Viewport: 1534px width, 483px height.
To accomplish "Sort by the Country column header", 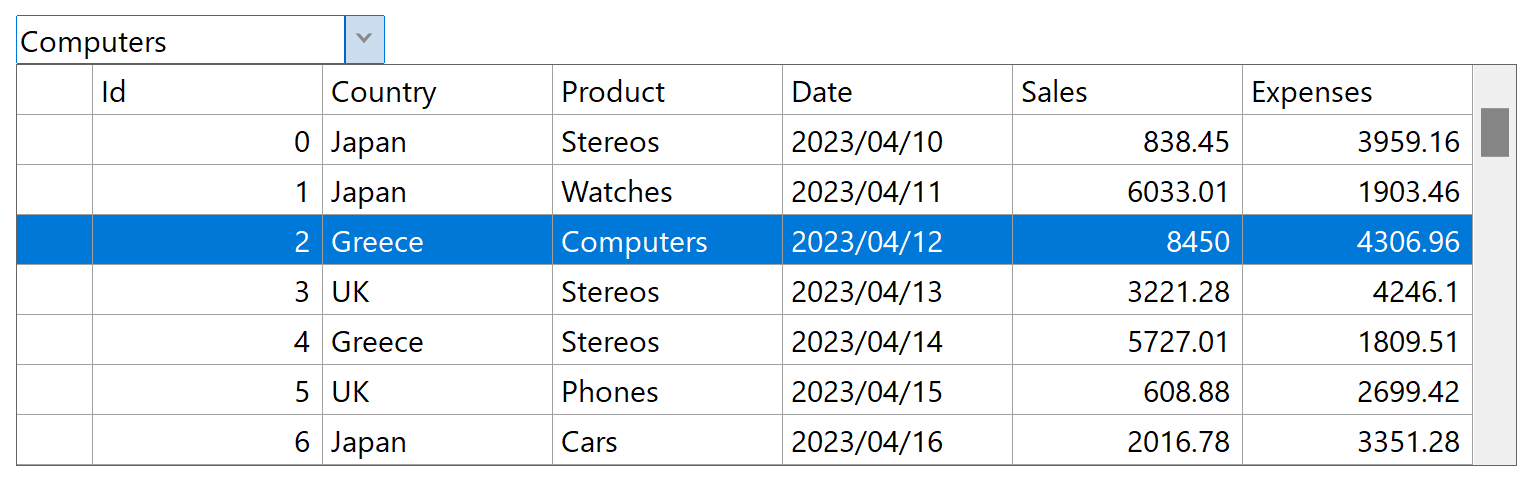I will 437,91.
